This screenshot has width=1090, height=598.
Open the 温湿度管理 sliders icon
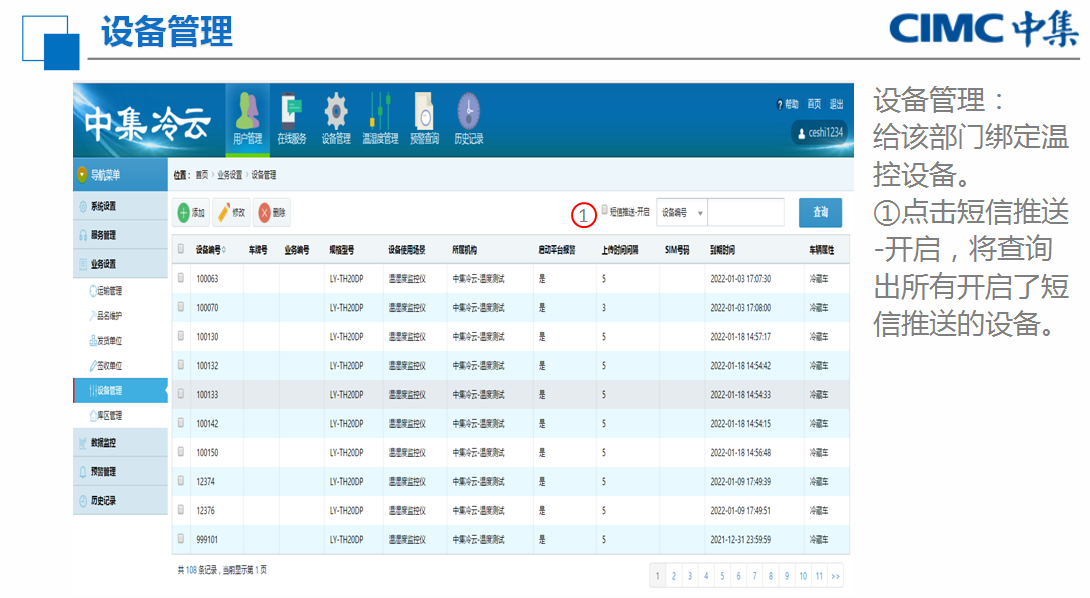[x=380, y=118]
